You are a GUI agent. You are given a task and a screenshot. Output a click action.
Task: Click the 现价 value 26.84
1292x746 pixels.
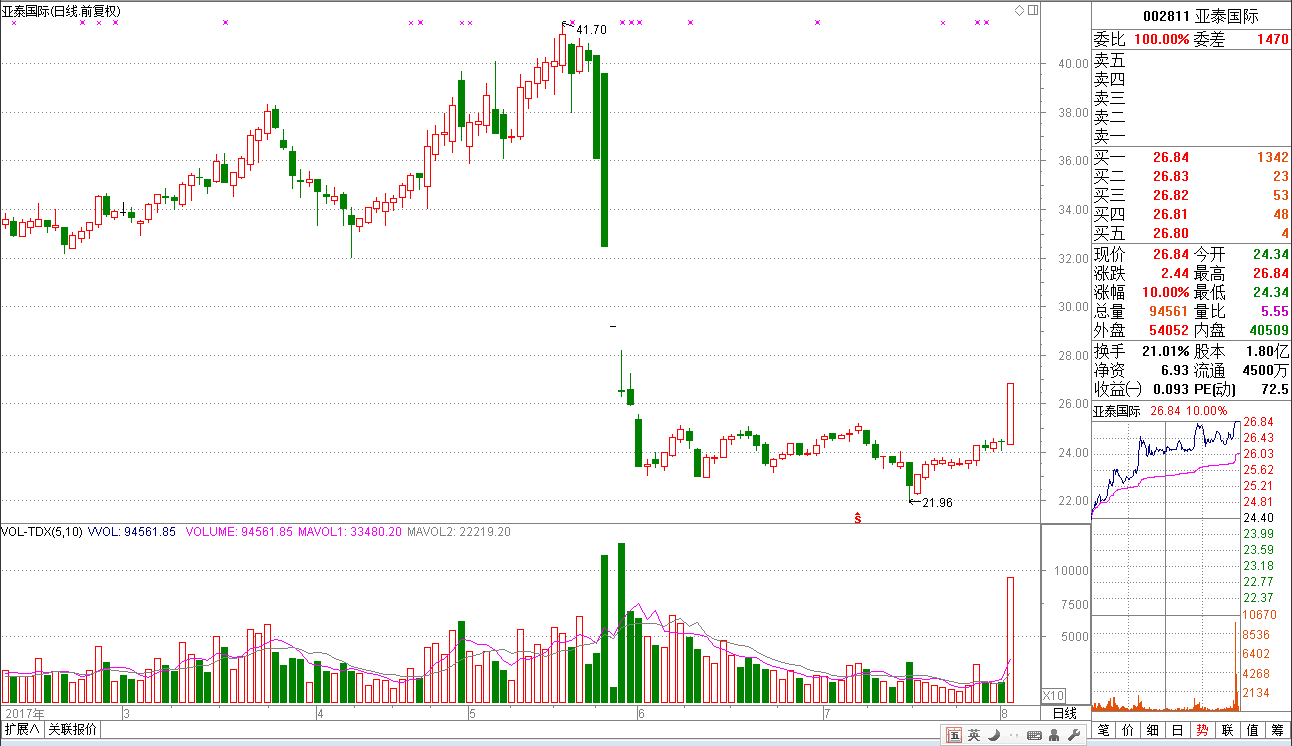pos(1170,255)
